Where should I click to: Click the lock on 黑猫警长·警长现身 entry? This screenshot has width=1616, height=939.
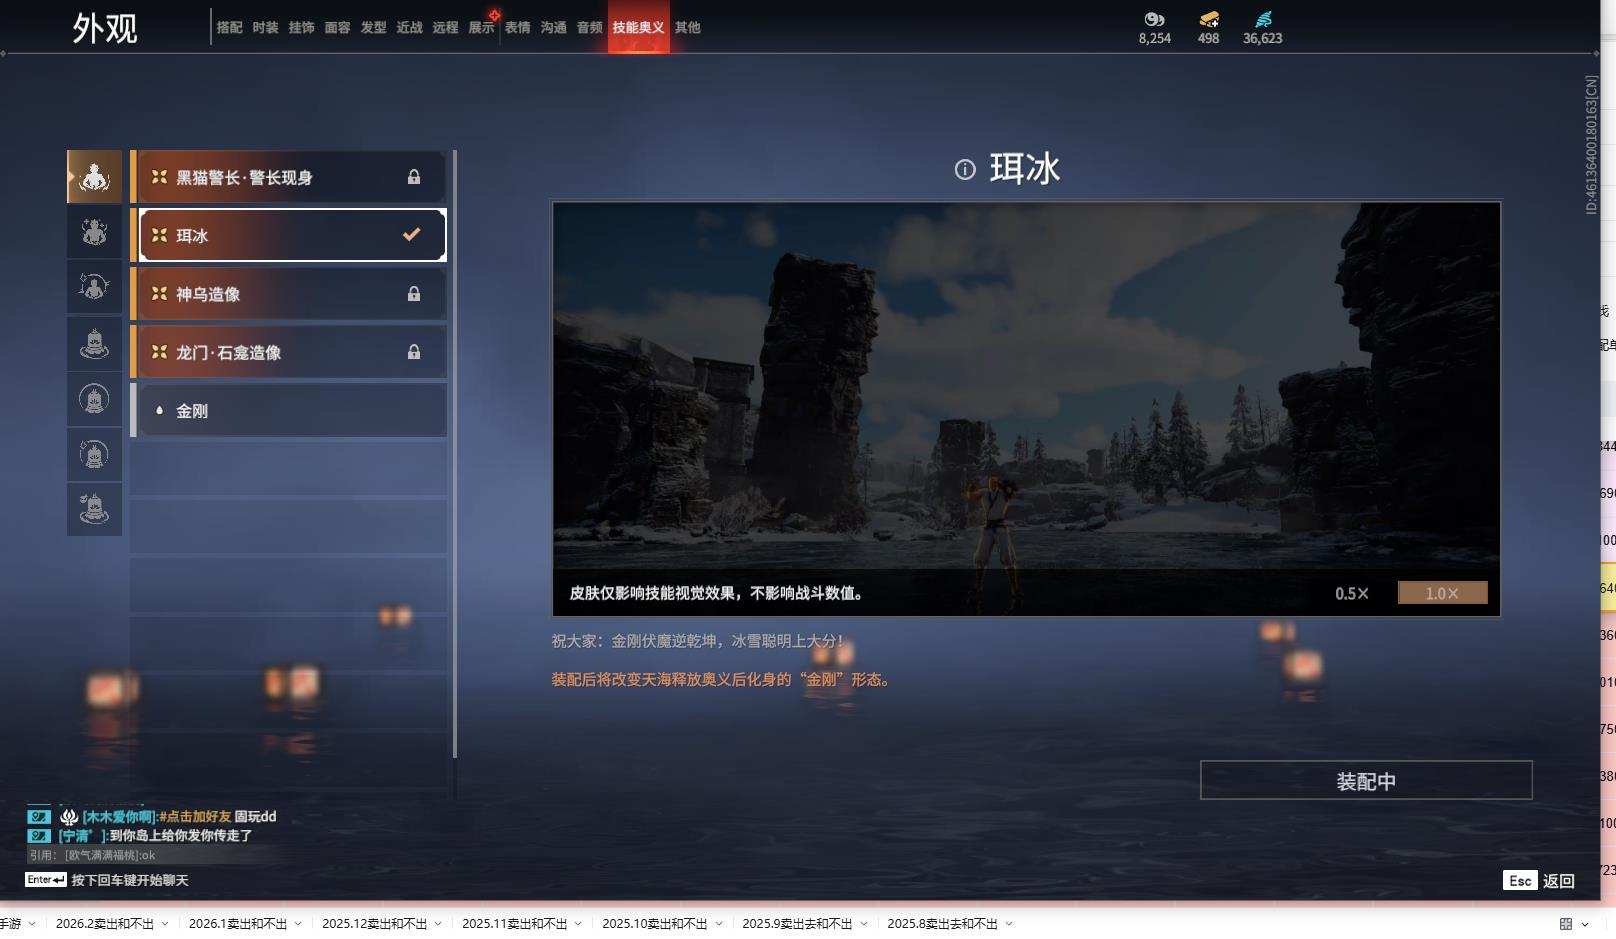[413, 177]
